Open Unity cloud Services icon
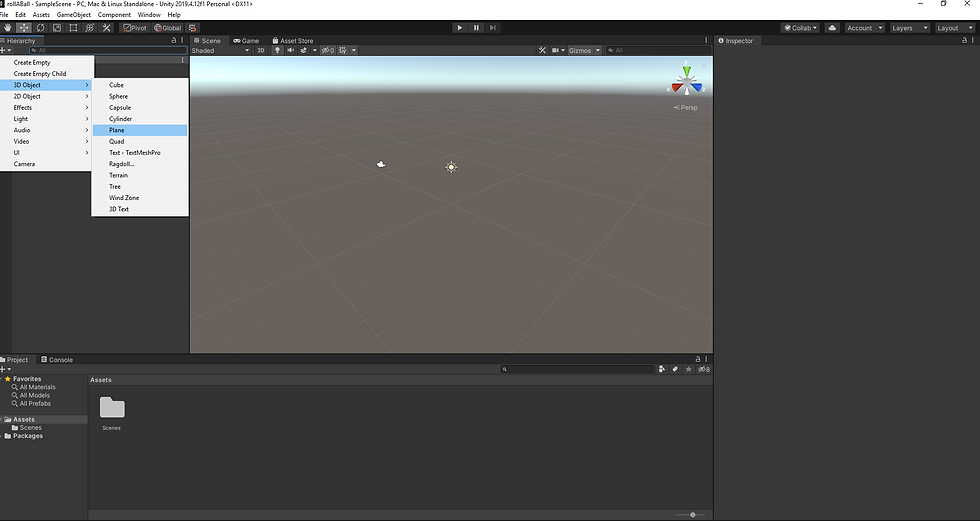The height and width of the screenshot is (521, 980). [832, 27]
